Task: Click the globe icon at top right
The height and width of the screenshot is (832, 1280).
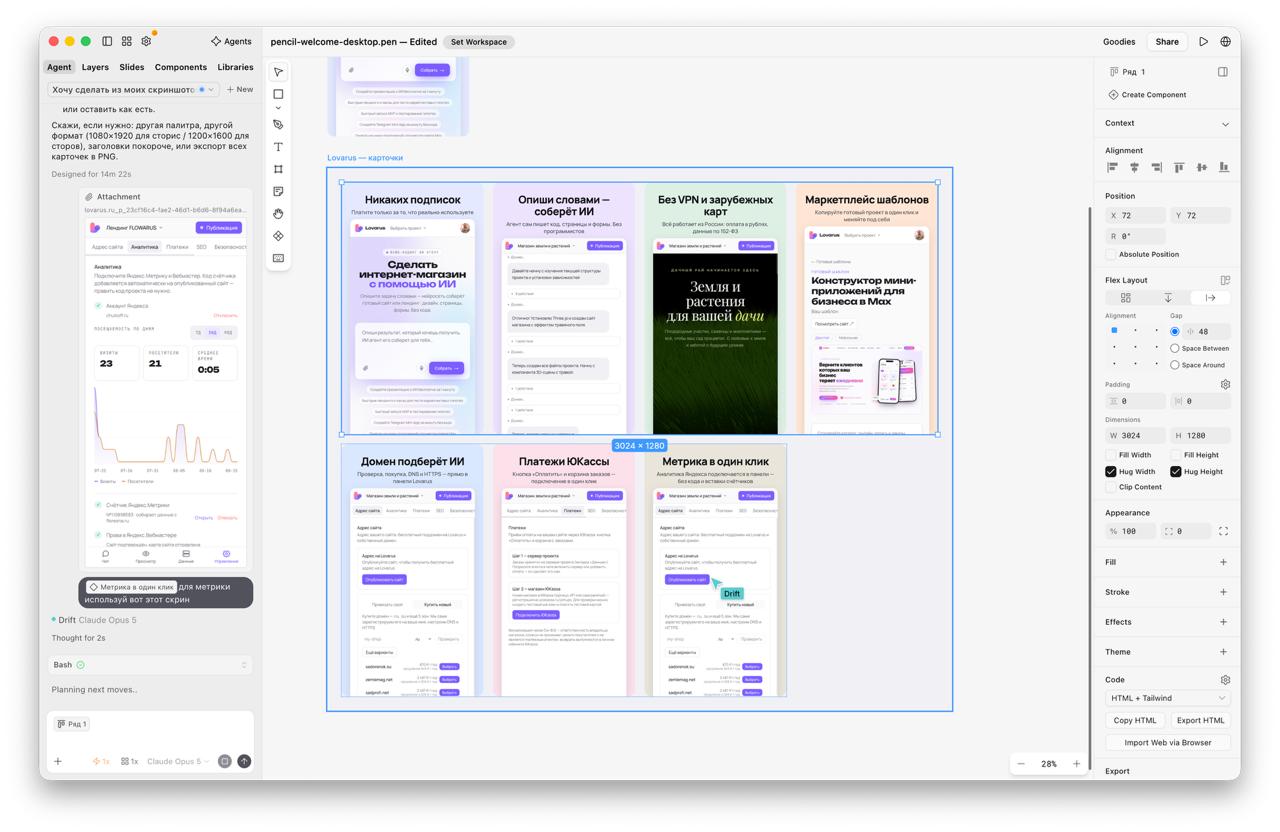Action: pyautogui.click(x=1225, y=42)
